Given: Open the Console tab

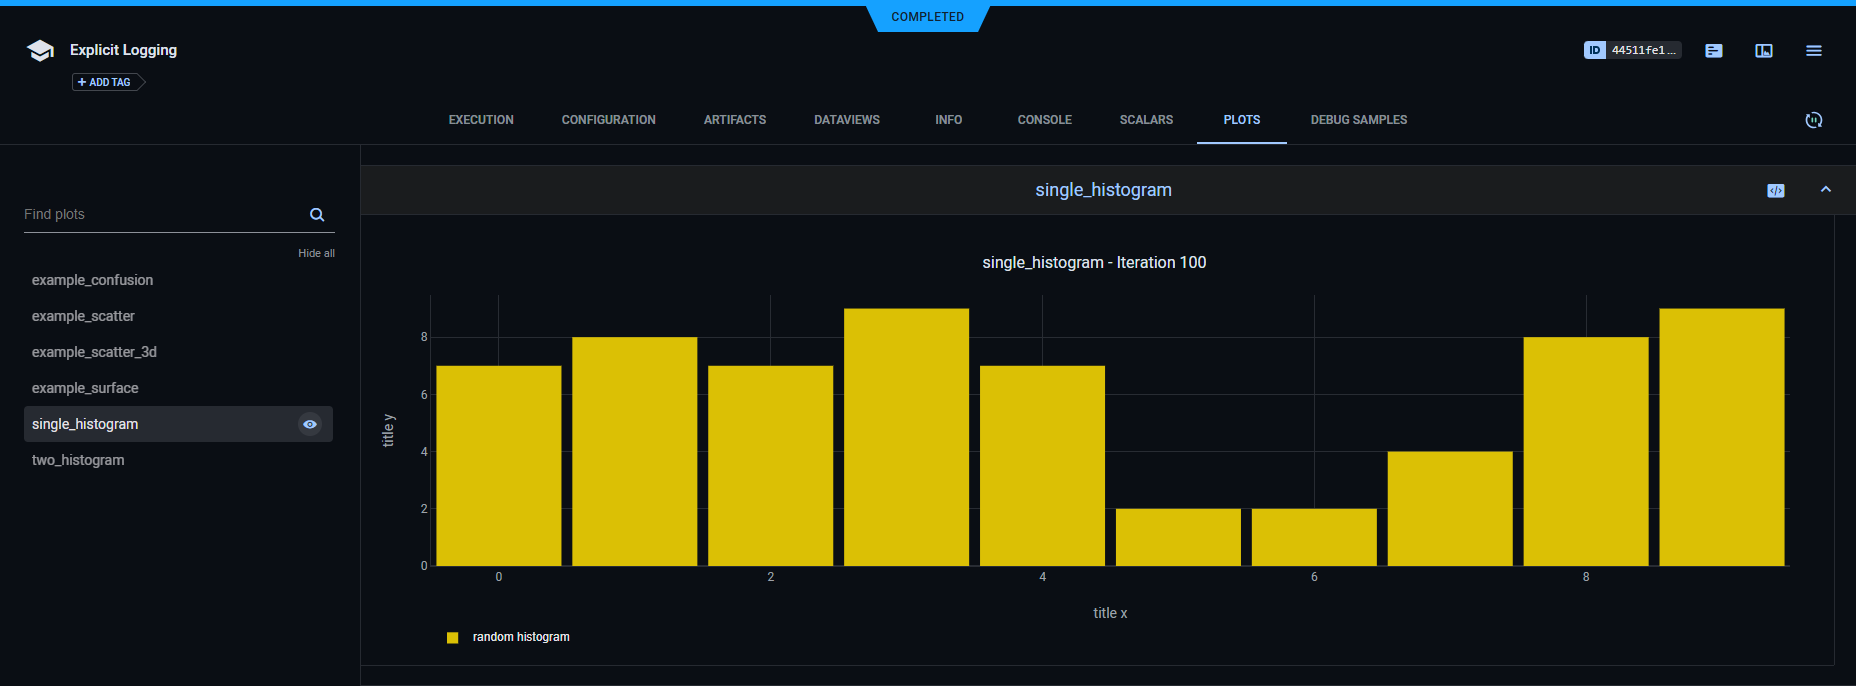Looking at the screenshot, I should point(1044,120).
